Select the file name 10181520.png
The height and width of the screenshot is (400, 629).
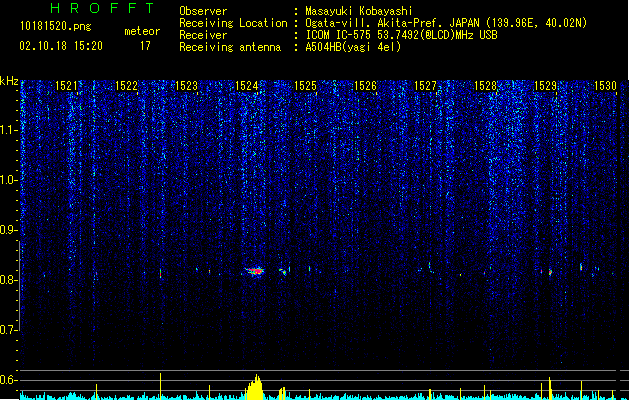pyautogui.click(x=55, y=27)
